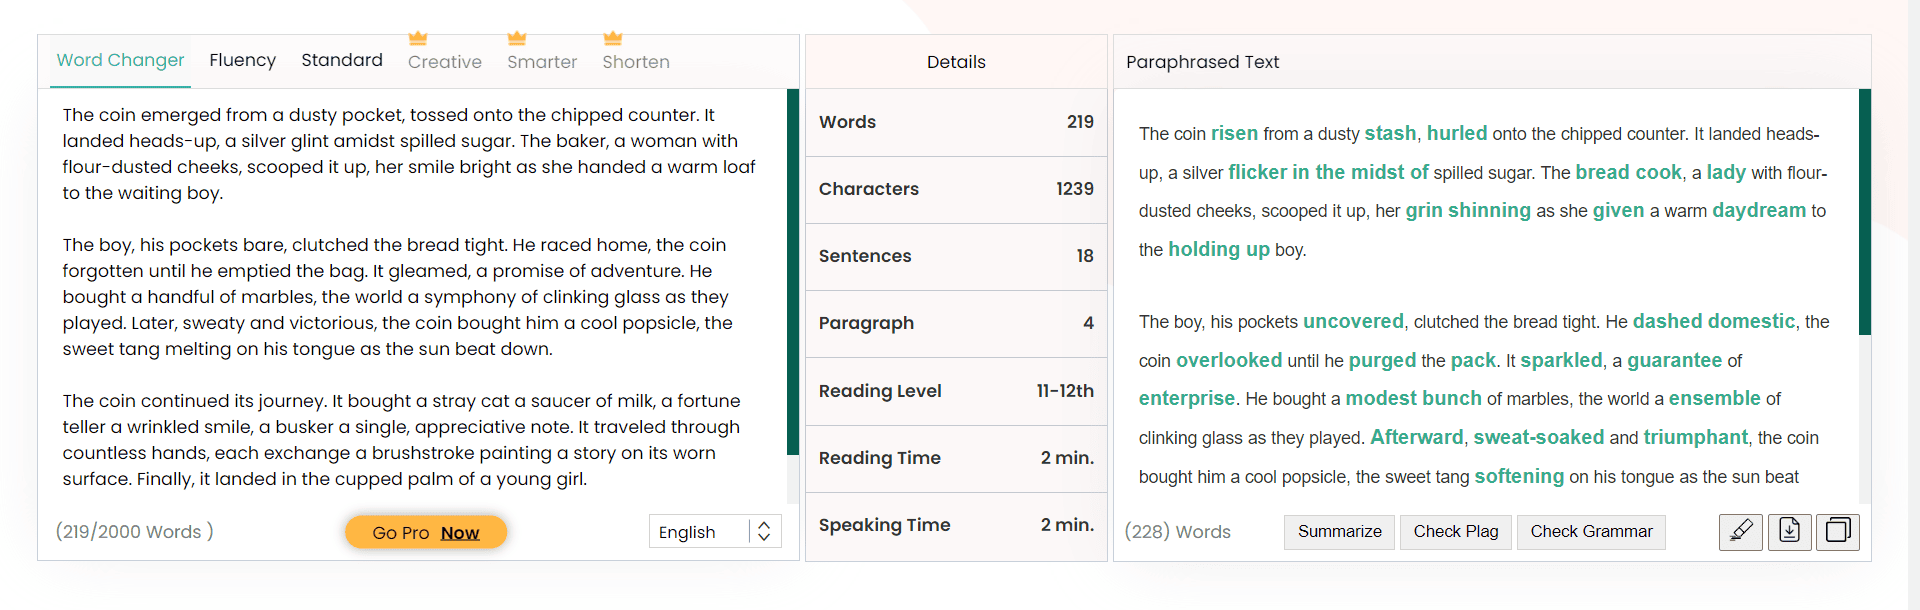Run Check Grammar on output
The image size is (1920, 610).
pos(1591,532)
